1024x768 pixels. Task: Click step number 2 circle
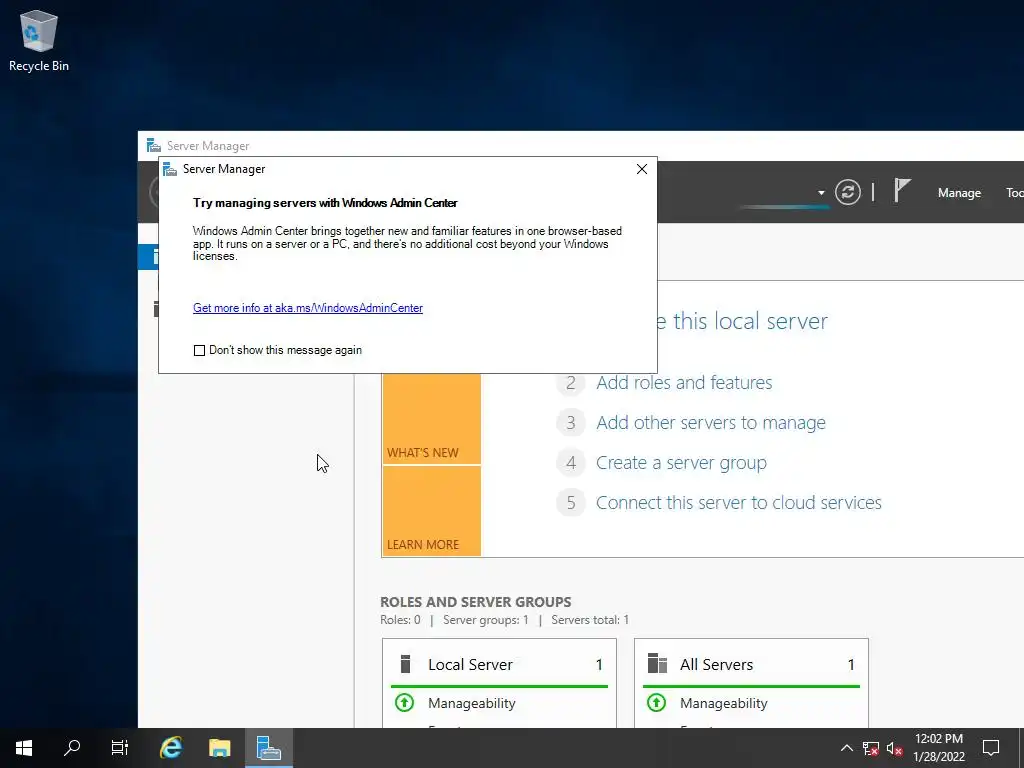(x=571, y=383)
